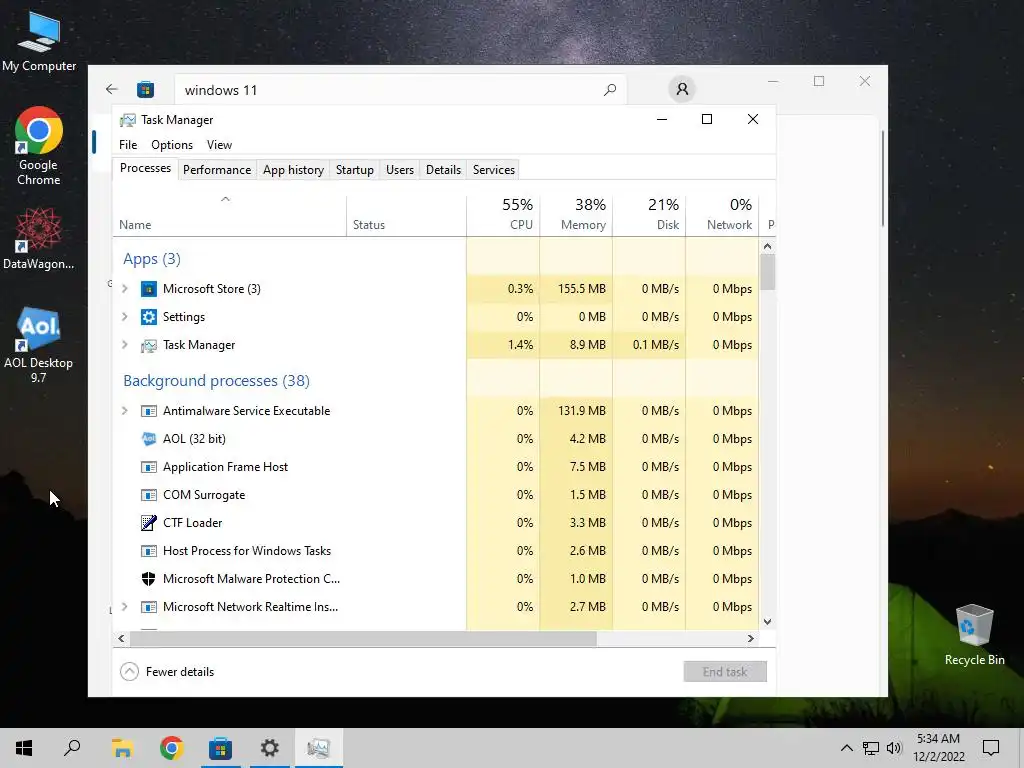Click the Microsoft Store back arrow
Screen dimensions: 1024x768
coord(112,89)
